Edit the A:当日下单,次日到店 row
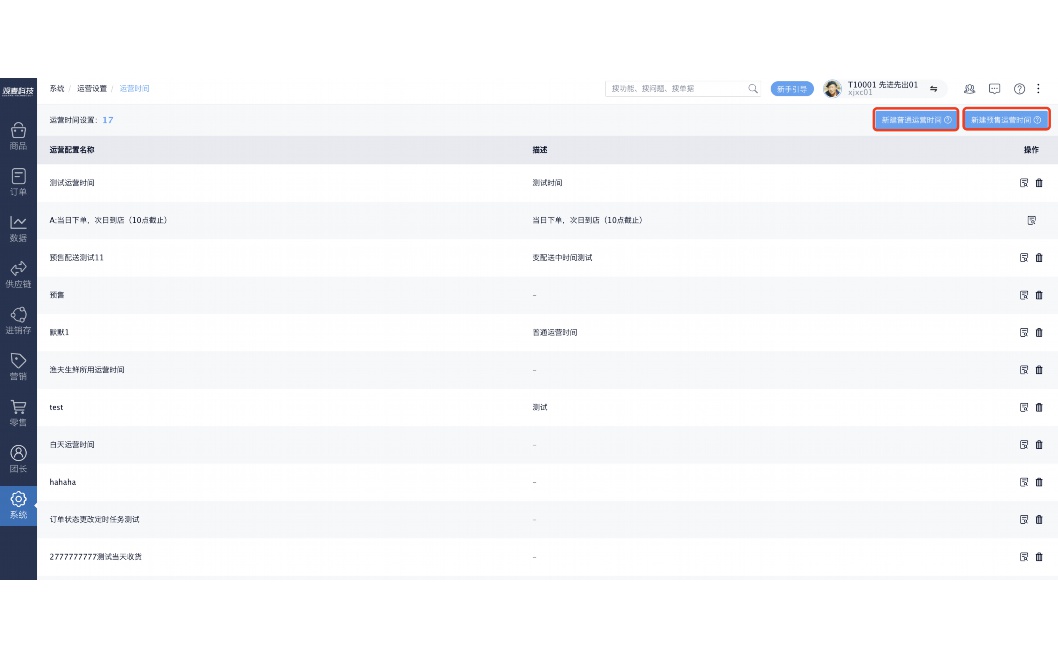 [1031, 220]
